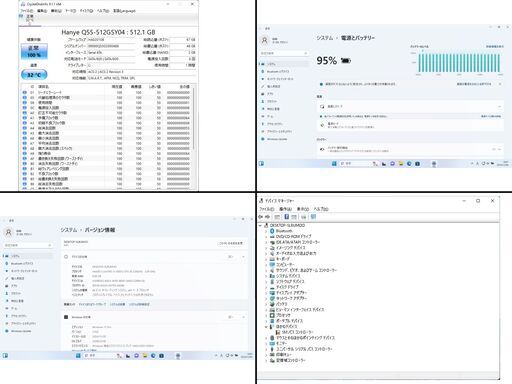Open File Explorer on power settings taskbar
Screen dimensions: 512x384
(401, 164)
